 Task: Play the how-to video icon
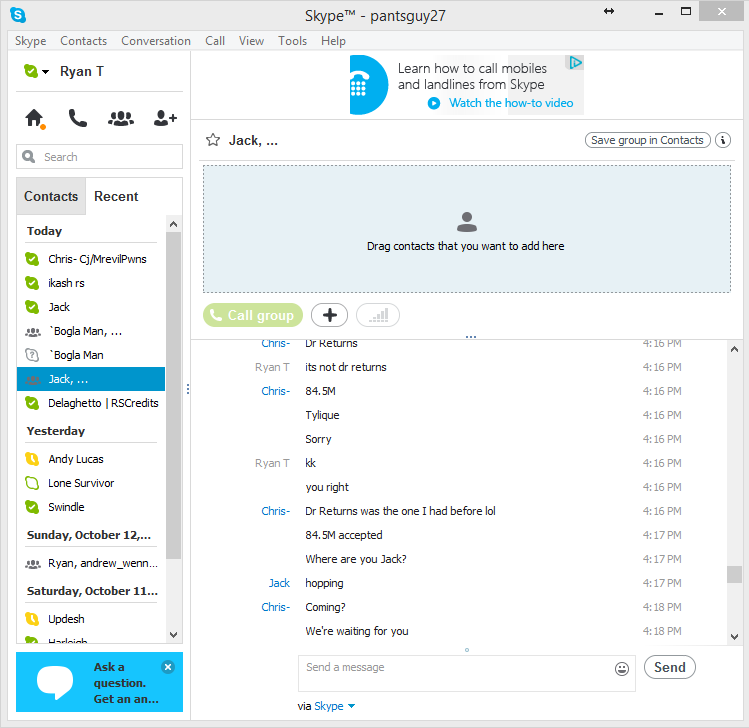click(434, 103)
